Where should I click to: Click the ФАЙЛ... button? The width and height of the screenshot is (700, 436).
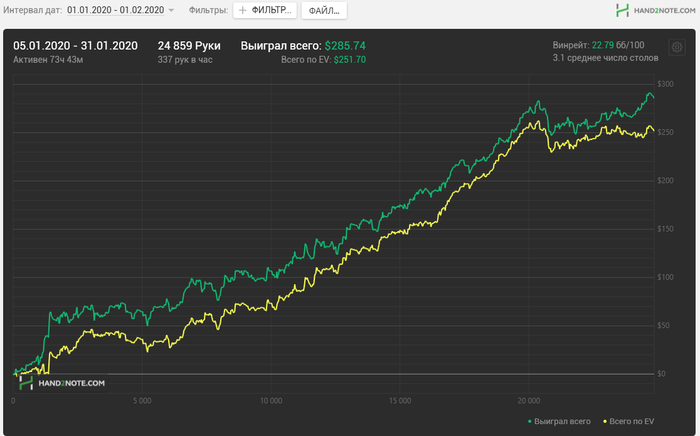coord(324,10)
